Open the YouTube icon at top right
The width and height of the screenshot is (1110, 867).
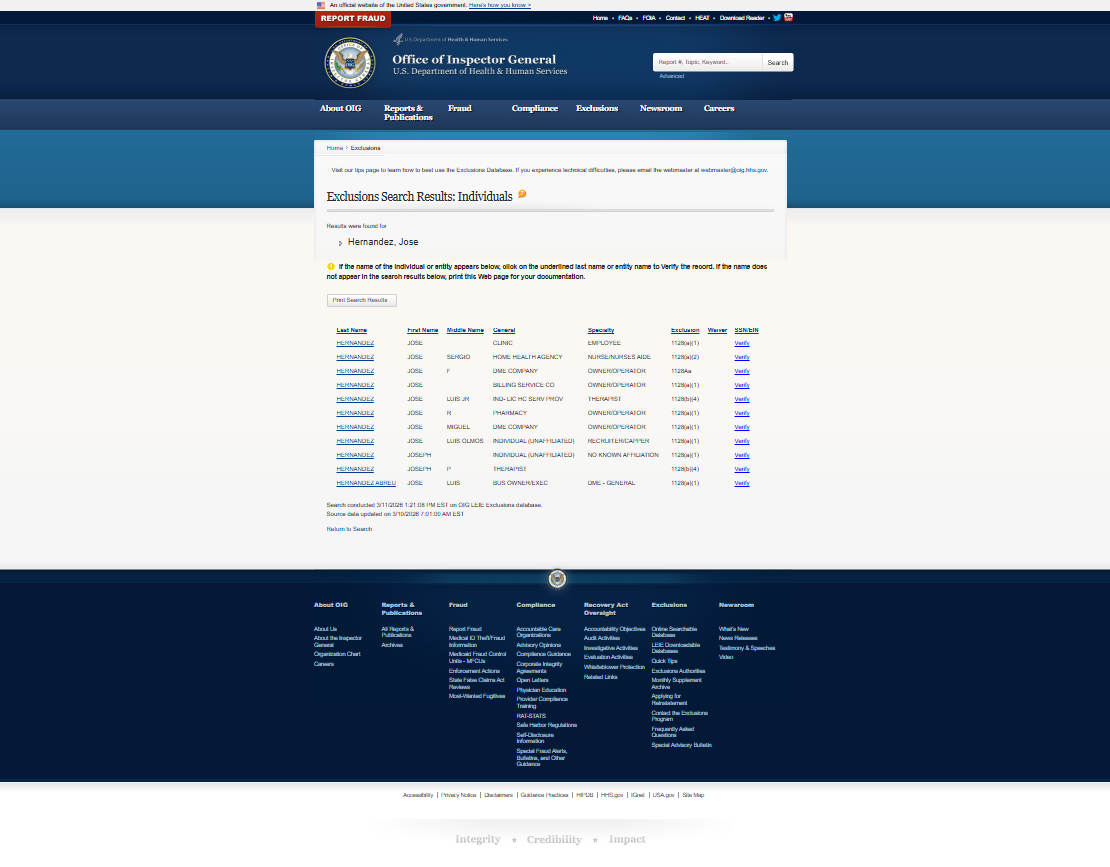pyautogui.click(x=789, y=17)
